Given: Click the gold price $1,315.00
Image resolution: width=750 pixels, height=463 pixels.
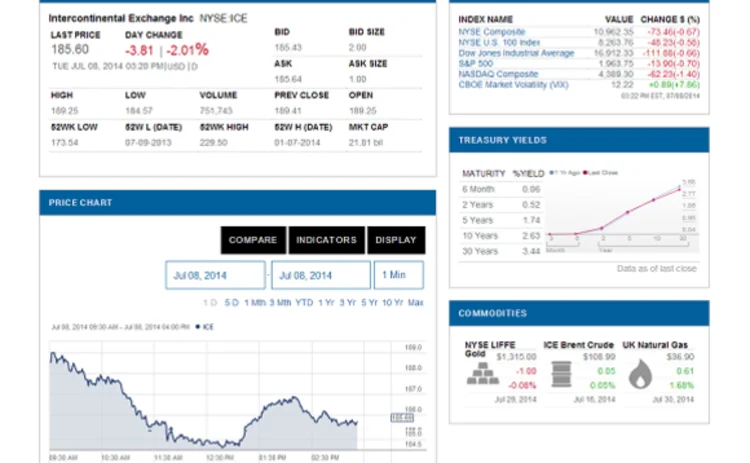Looking at the screenshot, I should tap(516, 357).
